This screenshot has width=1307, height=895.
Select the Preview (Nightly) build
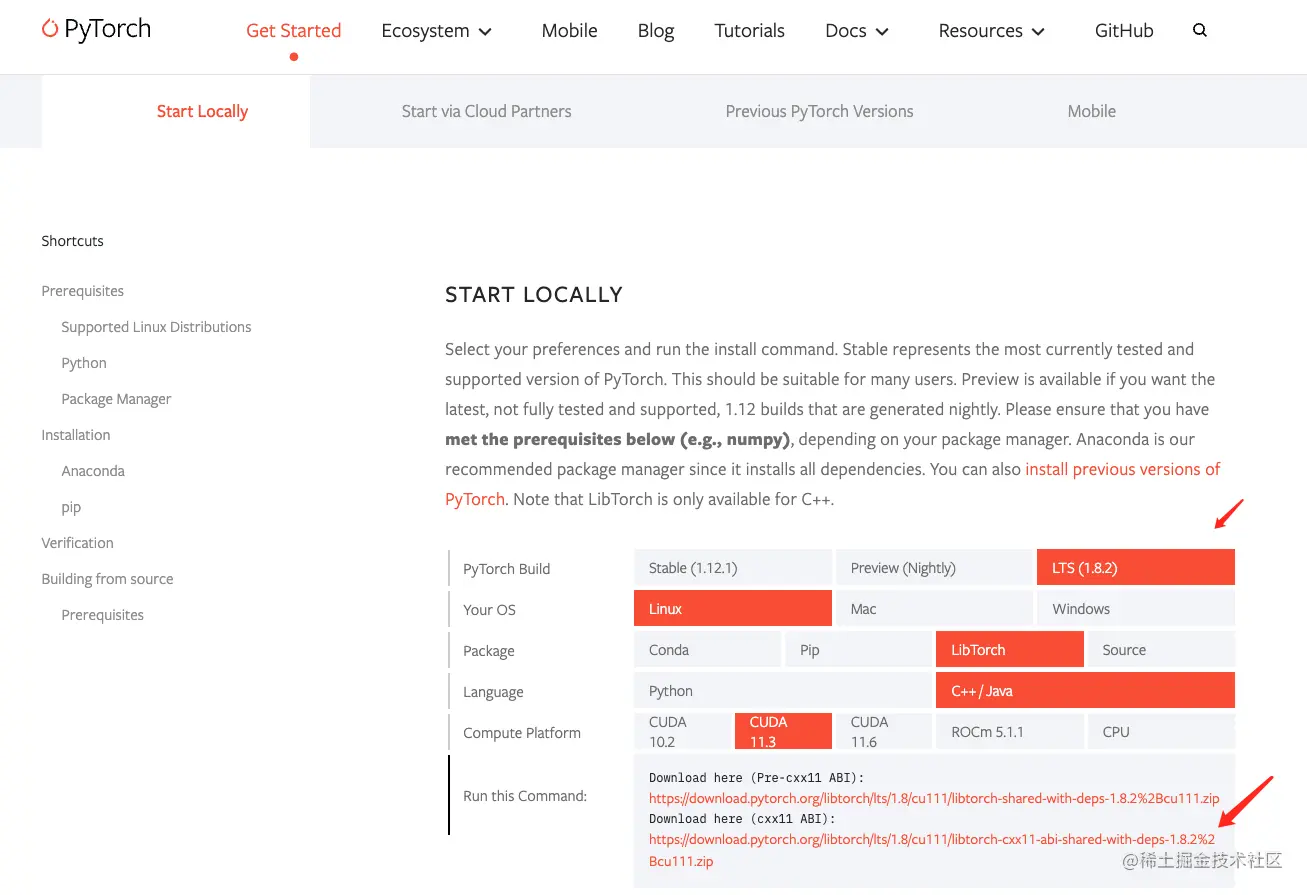[x=934, y=567]
